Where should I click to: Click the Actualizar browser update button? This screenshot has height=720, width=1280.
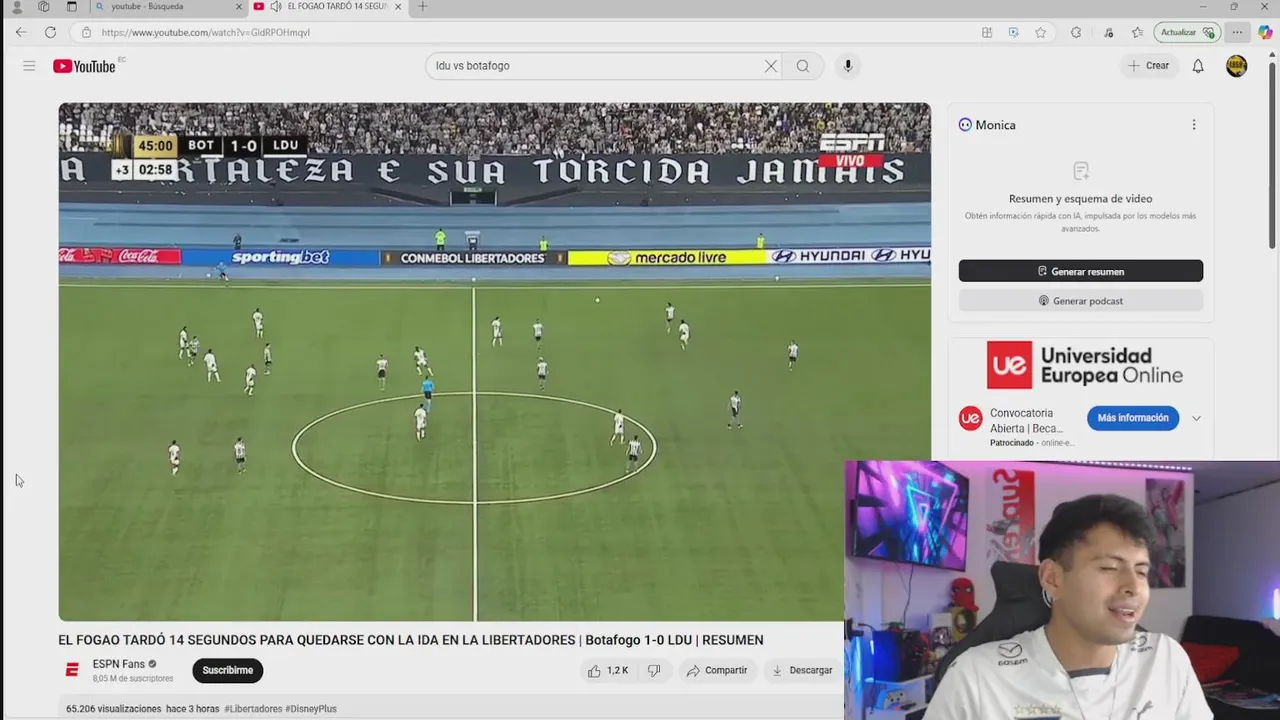(x=1187, y=32)
